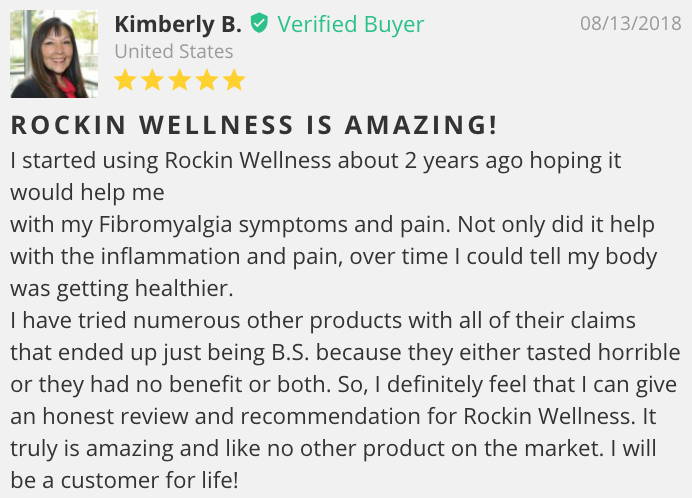This screenshot has width=692, height=498.
Task: Click the green verified shield icon
Action: pyautogui.click(x=259, y=23)
